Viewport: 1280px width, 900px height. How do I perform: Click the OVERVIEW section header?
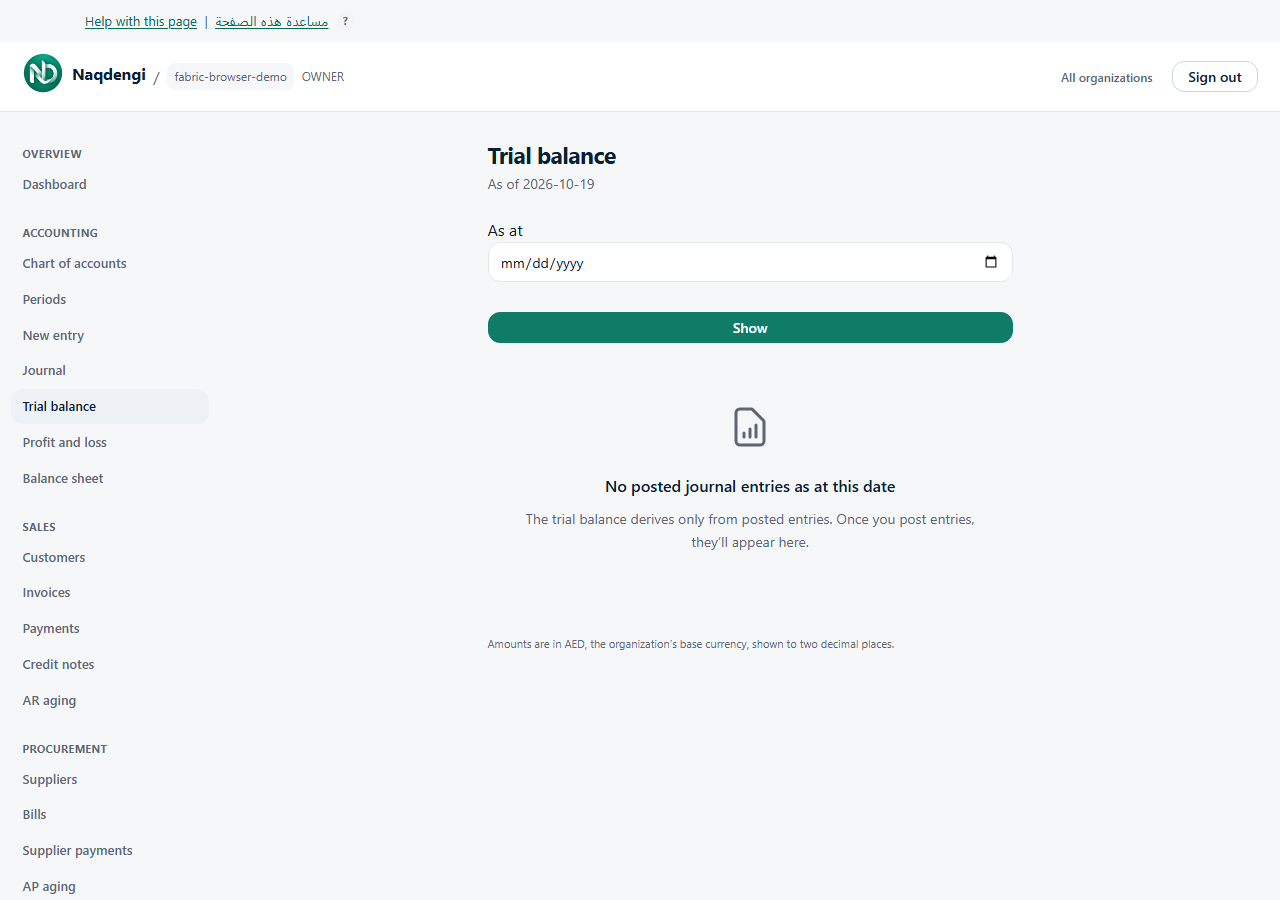click(x=52, y=154)
